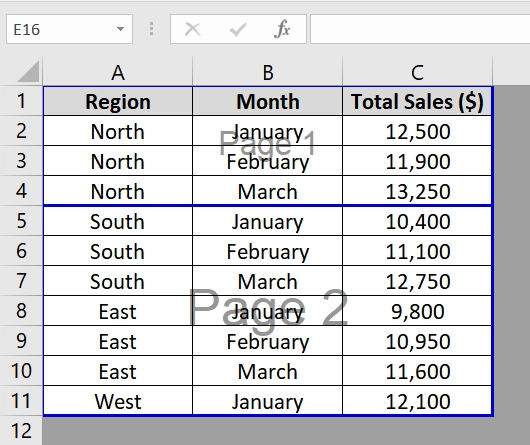
Task: Click the South cell in row 7
Action: [118, 281]
